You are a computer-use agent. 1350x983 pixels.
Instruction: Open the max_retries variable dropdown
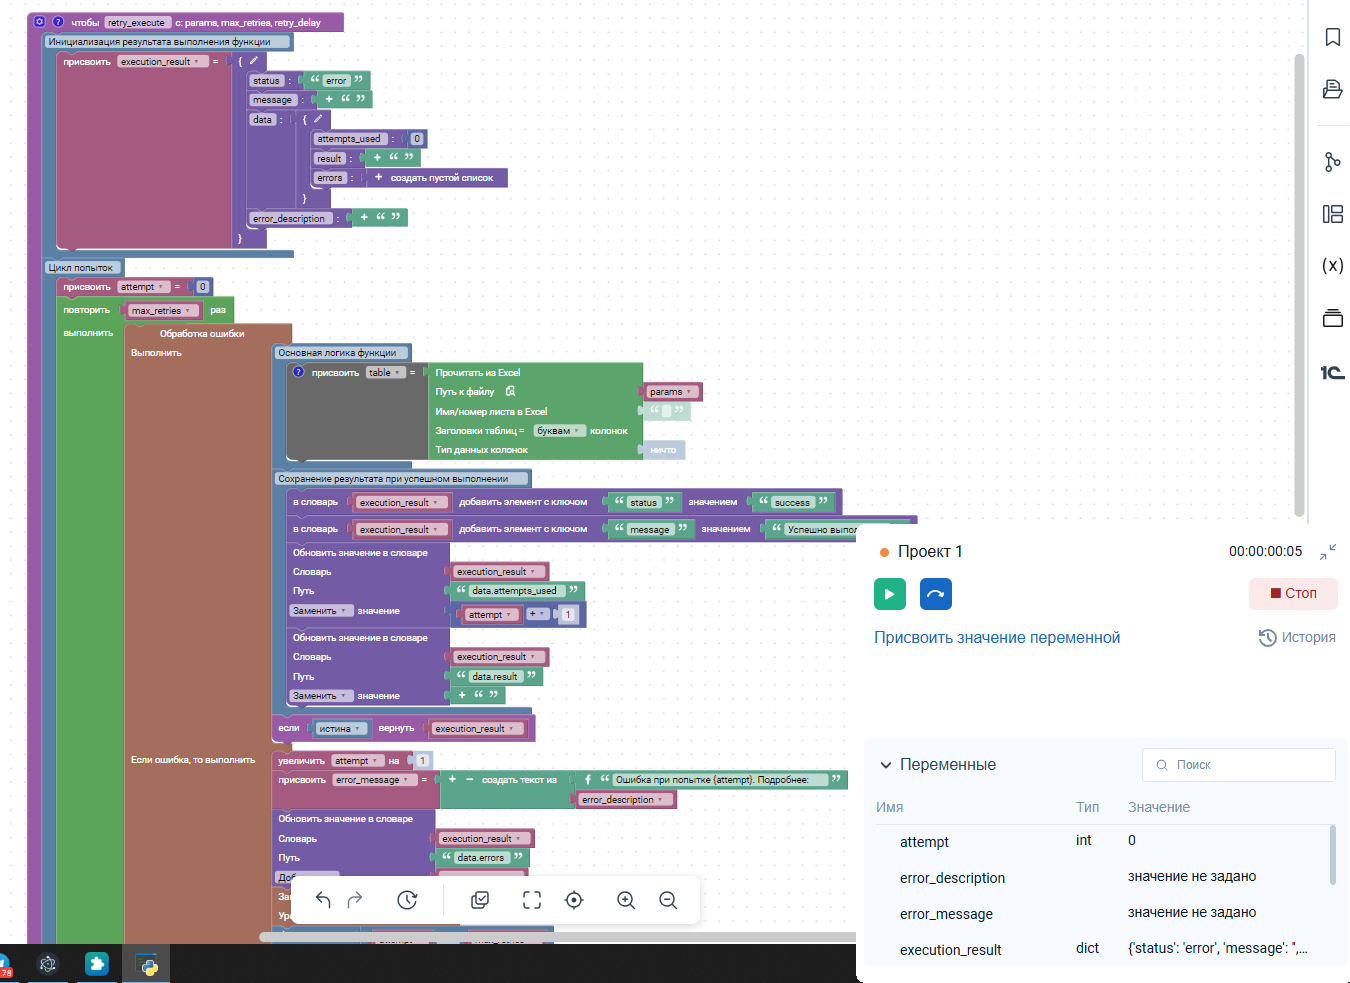(187, 311)
